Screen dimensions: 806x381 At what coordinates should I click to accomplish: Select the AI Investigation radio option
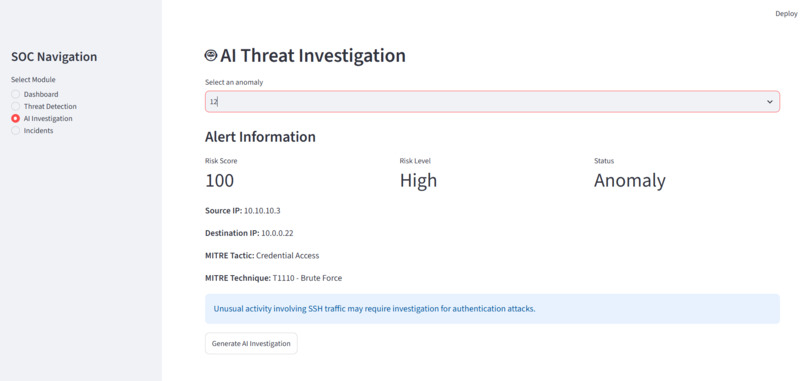tap(42, 118)
